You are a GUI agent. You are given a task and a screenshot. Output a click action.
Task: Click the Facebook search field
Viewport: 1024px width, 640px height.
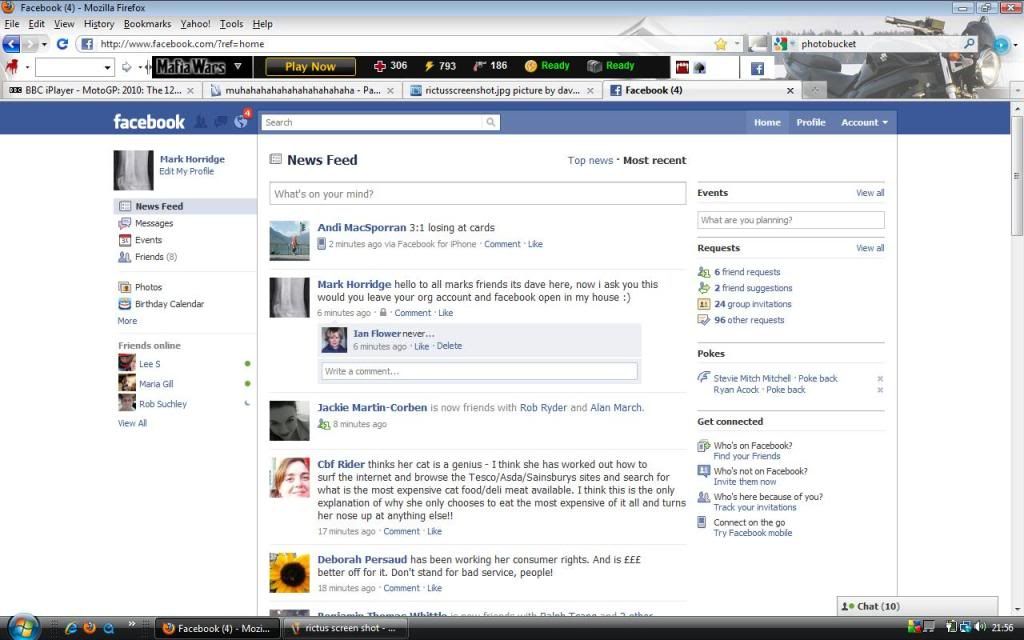[372, 122]
